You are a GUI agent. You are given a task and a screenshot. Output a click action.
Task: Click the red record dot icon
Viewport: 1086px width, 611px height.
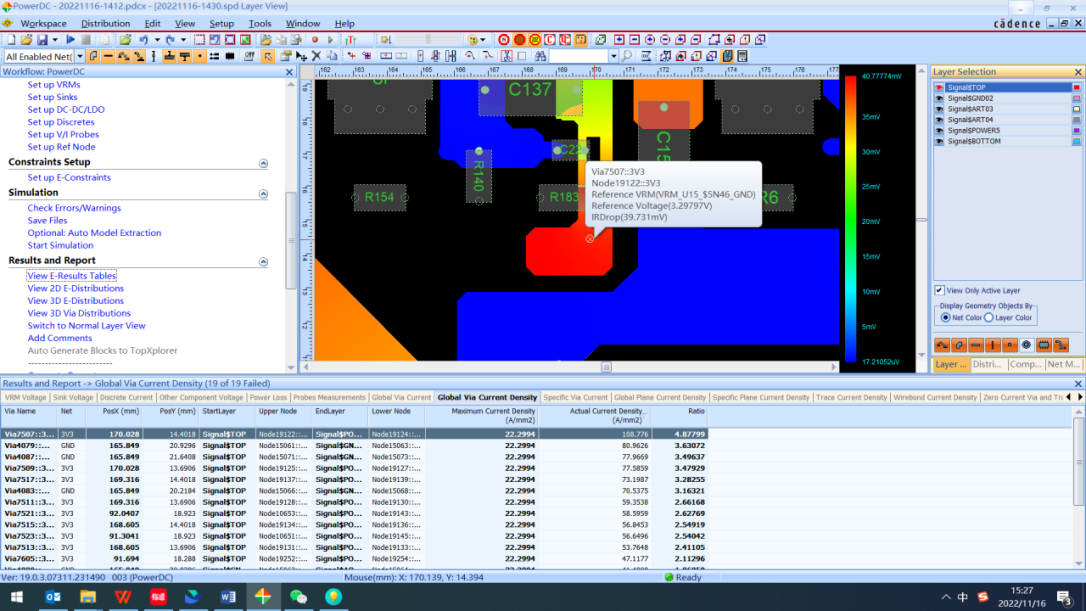314,39
